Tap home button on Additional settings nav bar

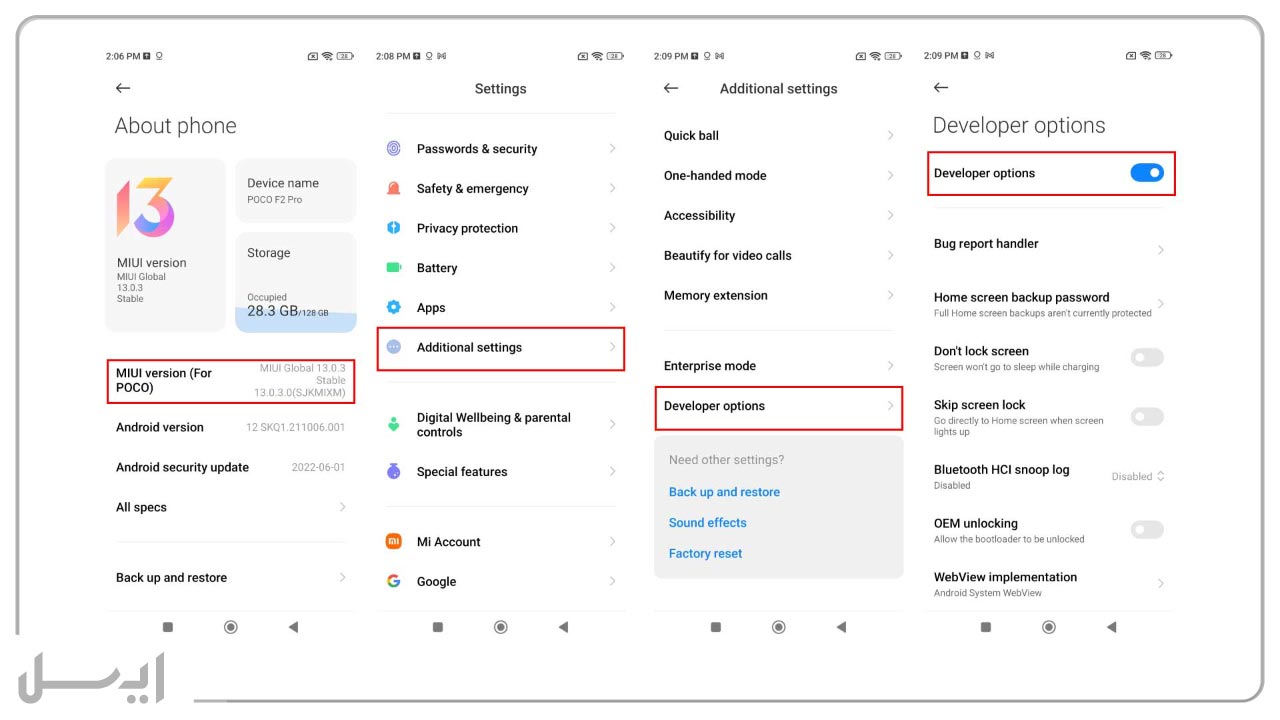tap(779, 627)
